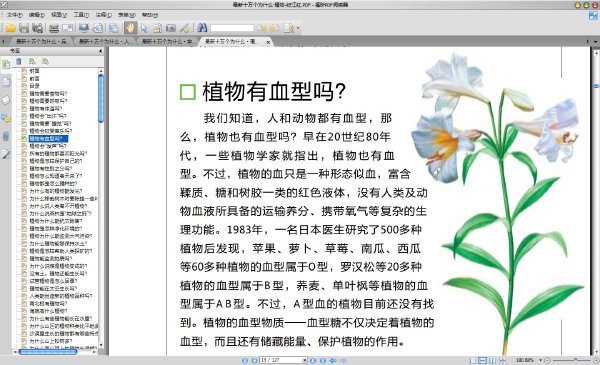This screenshot has height=365, width=600.
Task: Open the Pages thumbnail panel icon
Action: click(x=6, y=82)
